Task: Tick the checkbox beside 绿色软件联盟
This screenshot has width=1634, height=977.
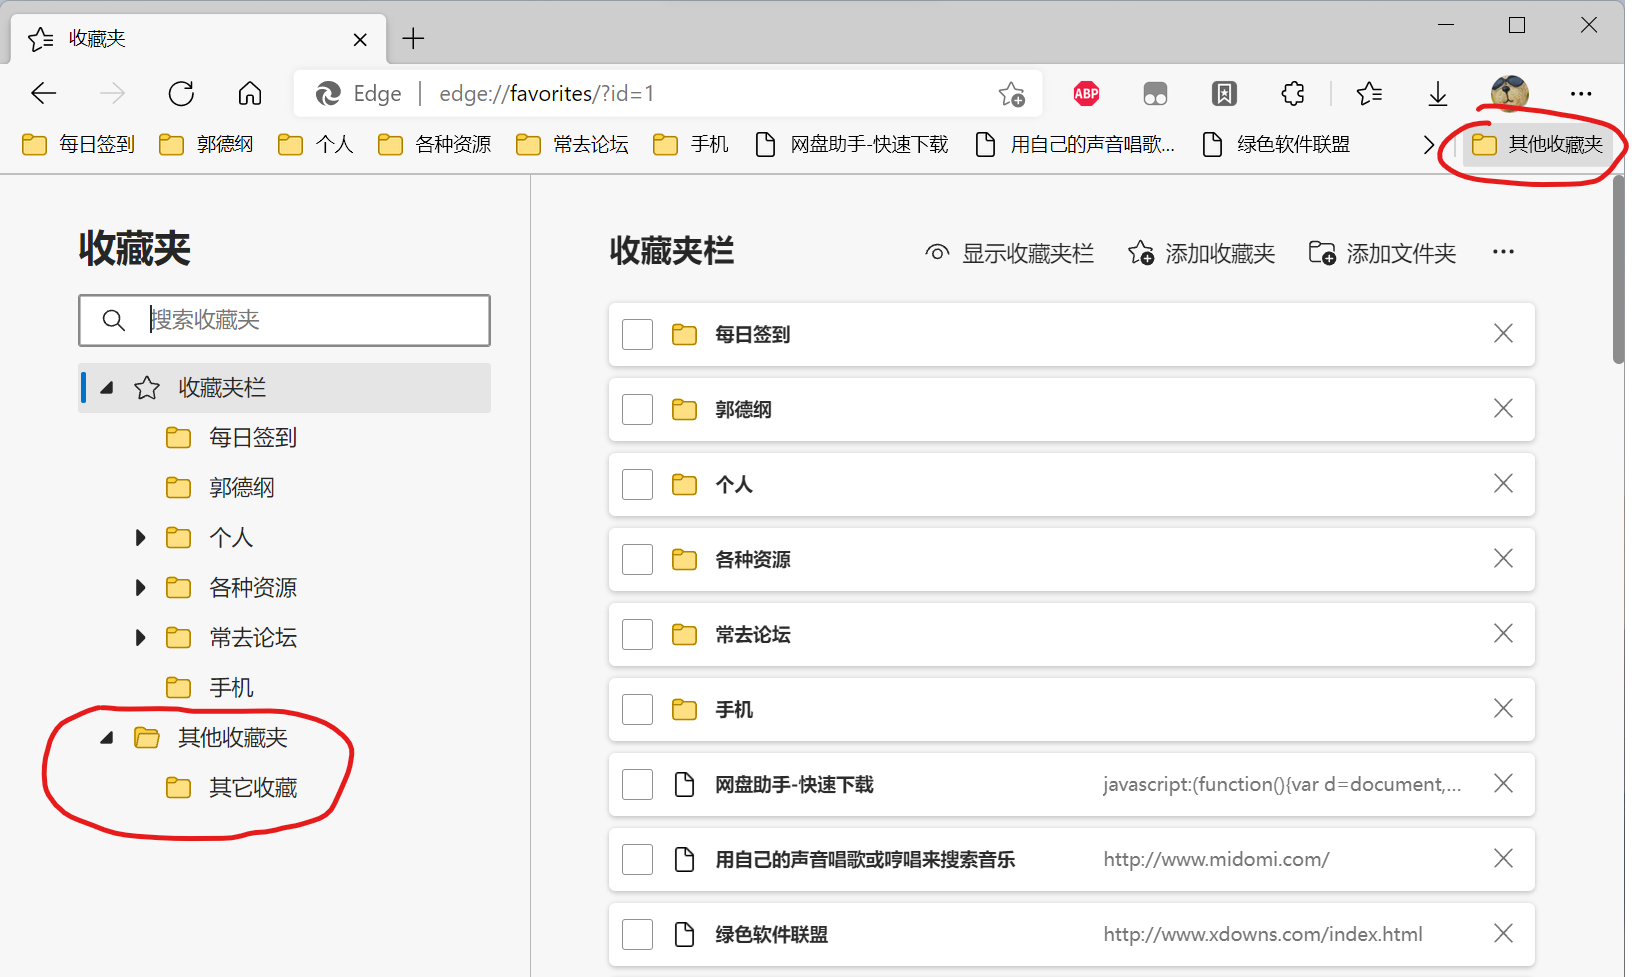Action: (637, 934)
